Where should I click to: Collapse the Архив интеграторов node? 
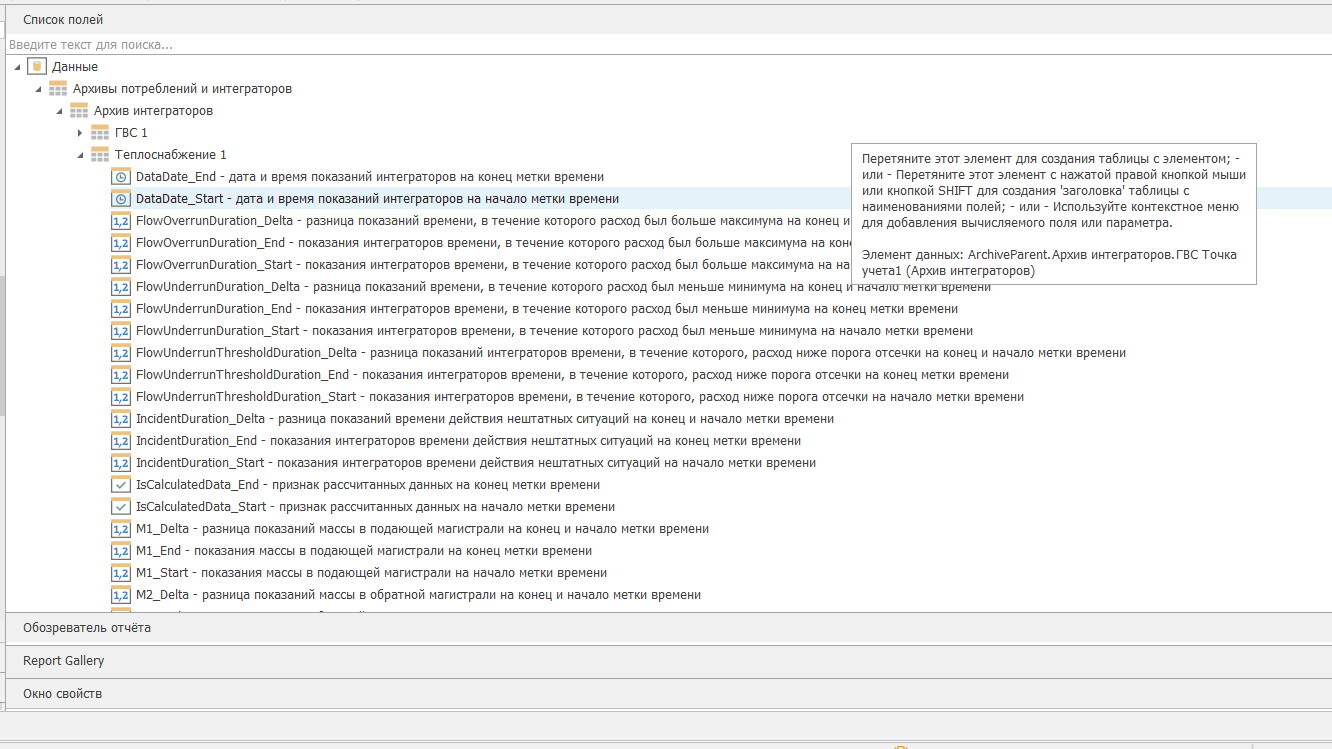tap(59, 111)
